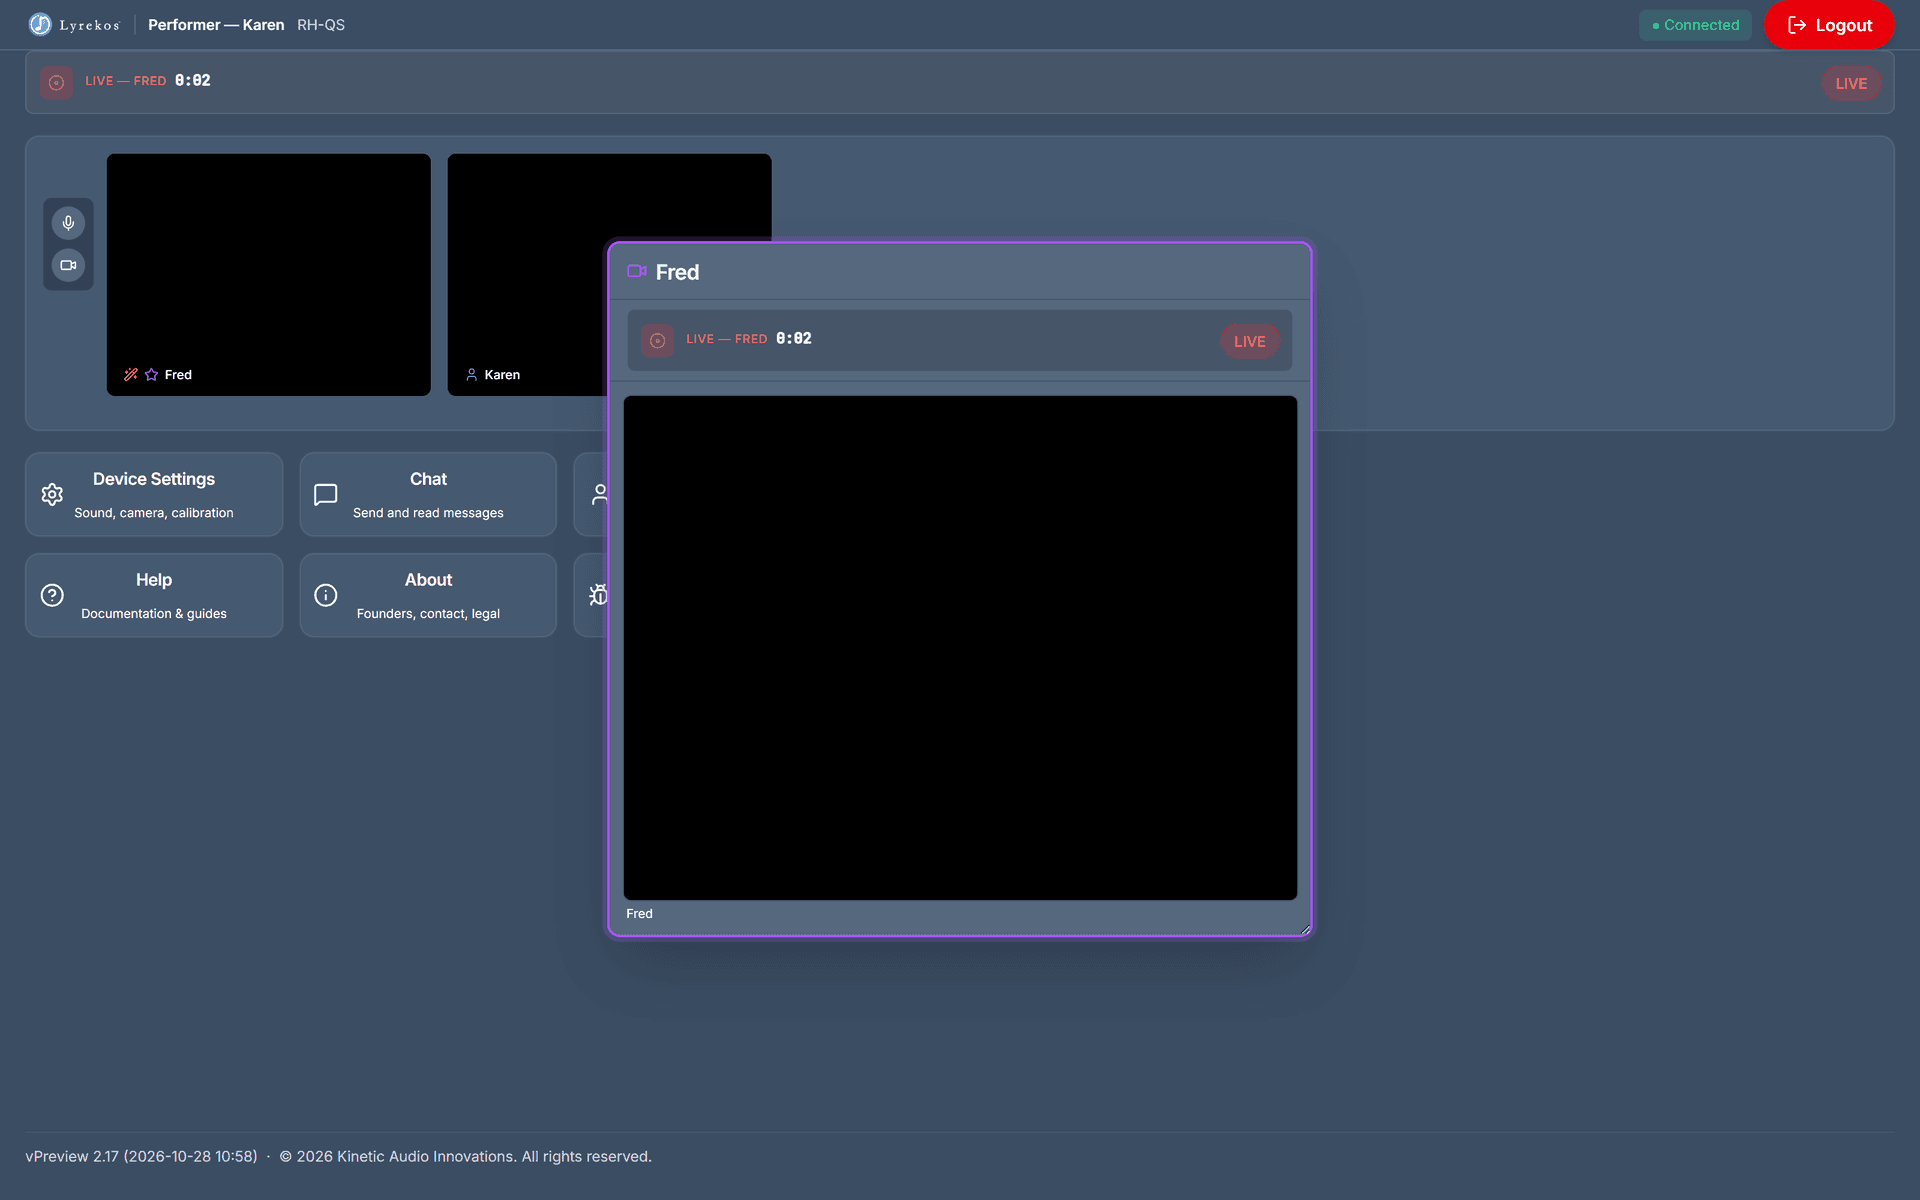This screenshot has height=1200, width=1920.
Task: Open Device Settings card
Action: pyautogui.click(x=154, y=494)
